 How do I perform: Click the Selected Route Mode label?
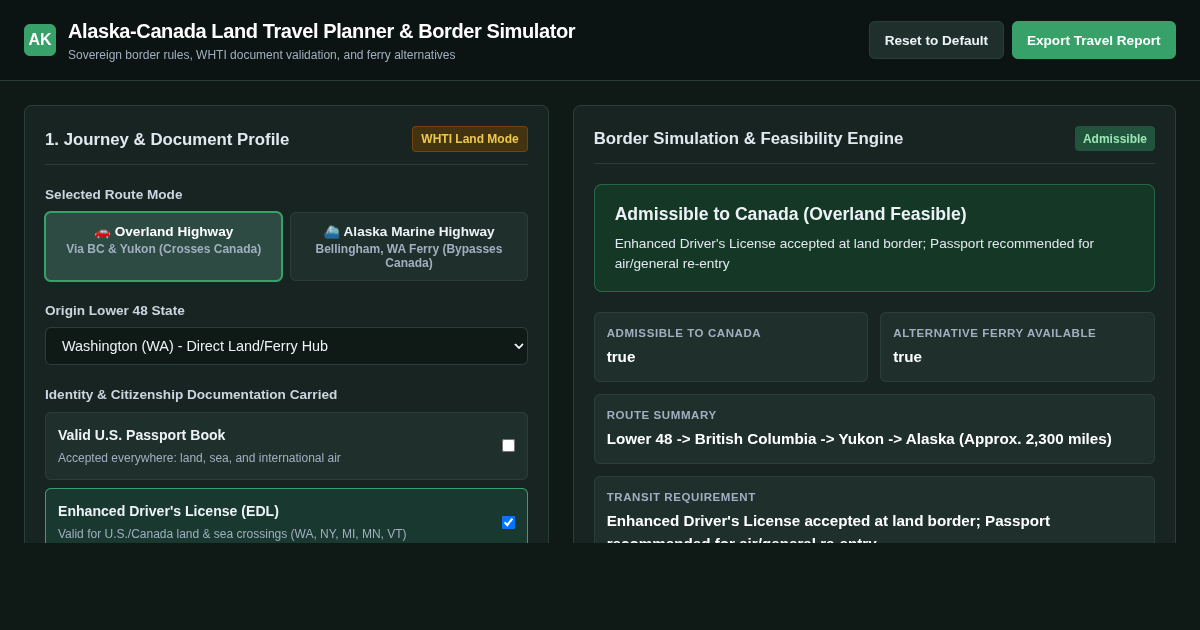114,195
